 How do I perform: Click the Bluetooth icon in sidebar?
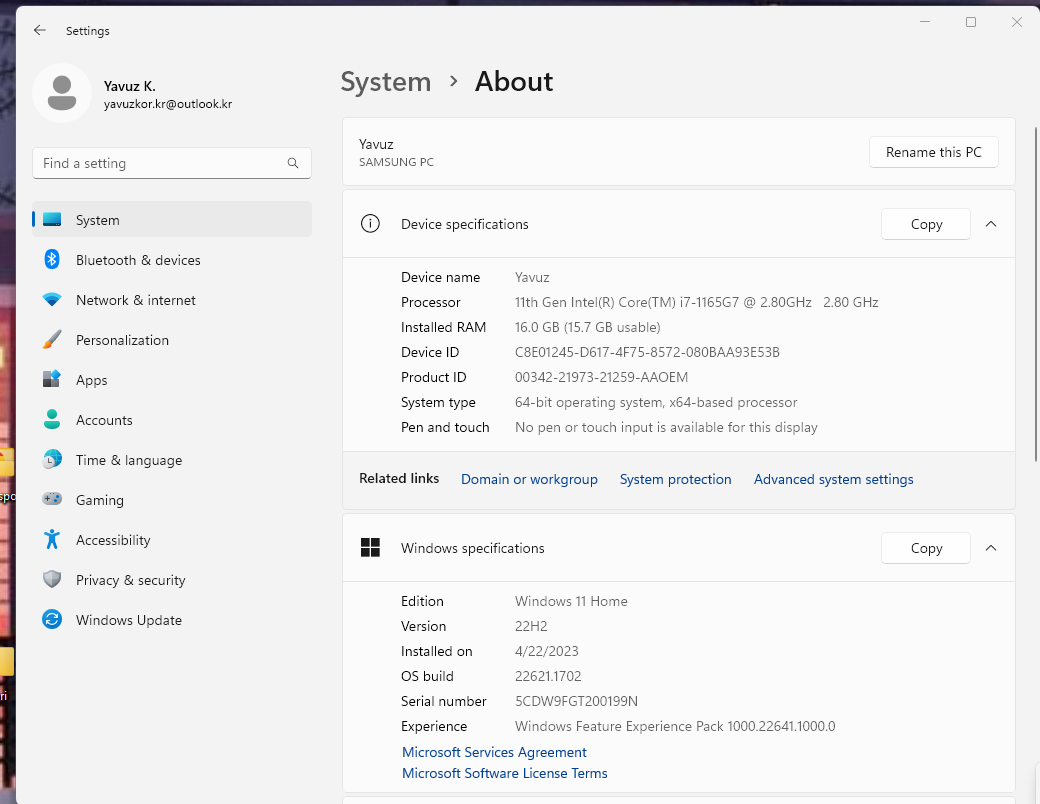point(52,259)
